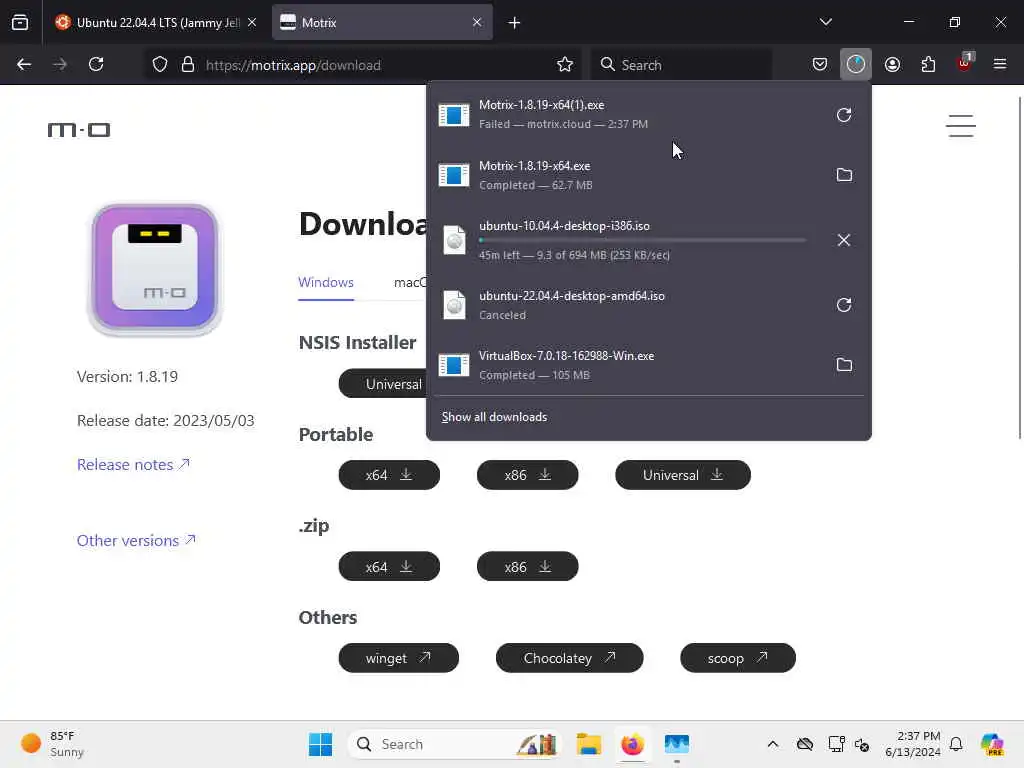The height and width of the screenshot is (768, 1024).
Task: Retry the canceled ubuntu-22.04.4-desktop-amd64.iso download
Action: click(844, 305)
